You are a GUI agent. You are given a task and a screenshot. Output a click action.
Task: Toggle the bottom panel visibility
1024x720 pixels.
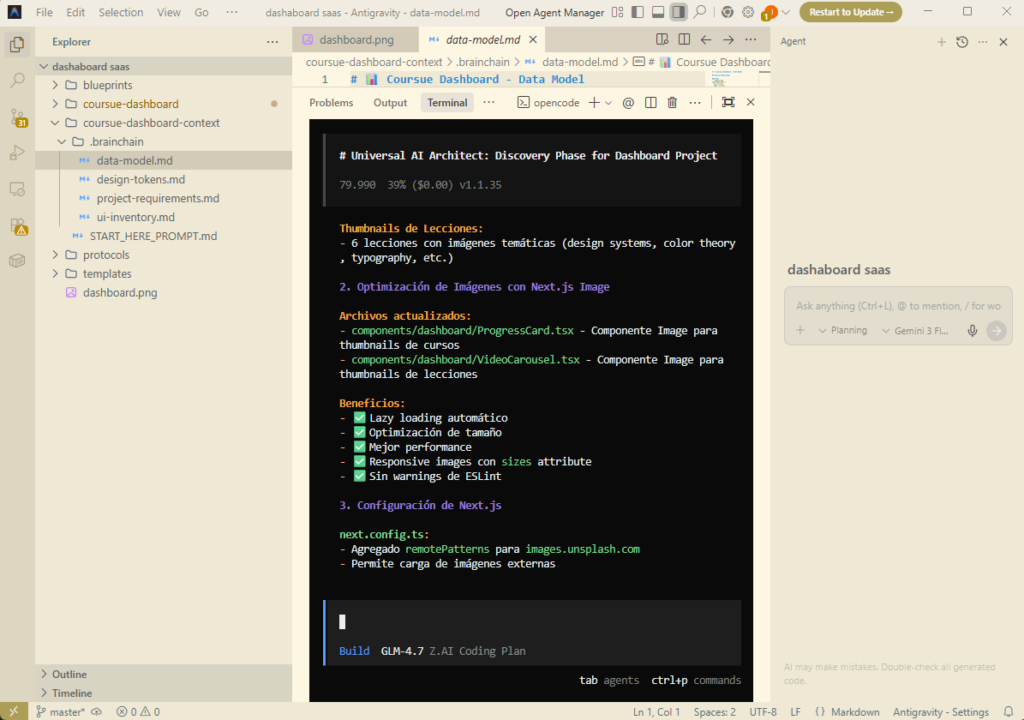coord(658,12)
